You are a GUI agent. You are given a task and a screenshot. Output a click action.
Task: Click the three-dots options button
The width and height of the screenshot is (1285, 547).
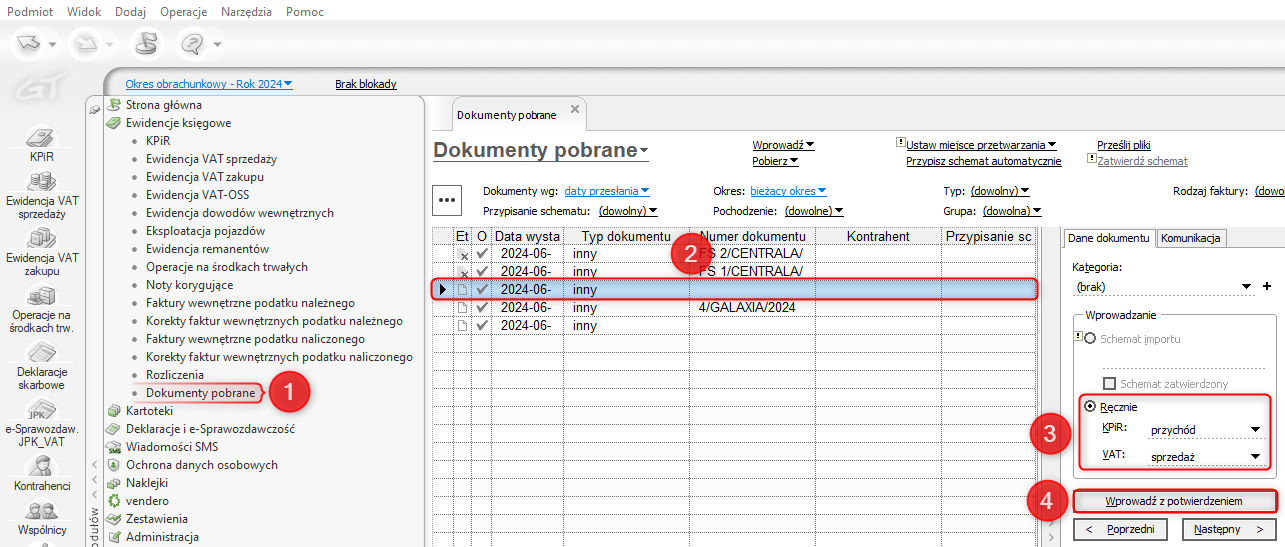click(446, 200)
